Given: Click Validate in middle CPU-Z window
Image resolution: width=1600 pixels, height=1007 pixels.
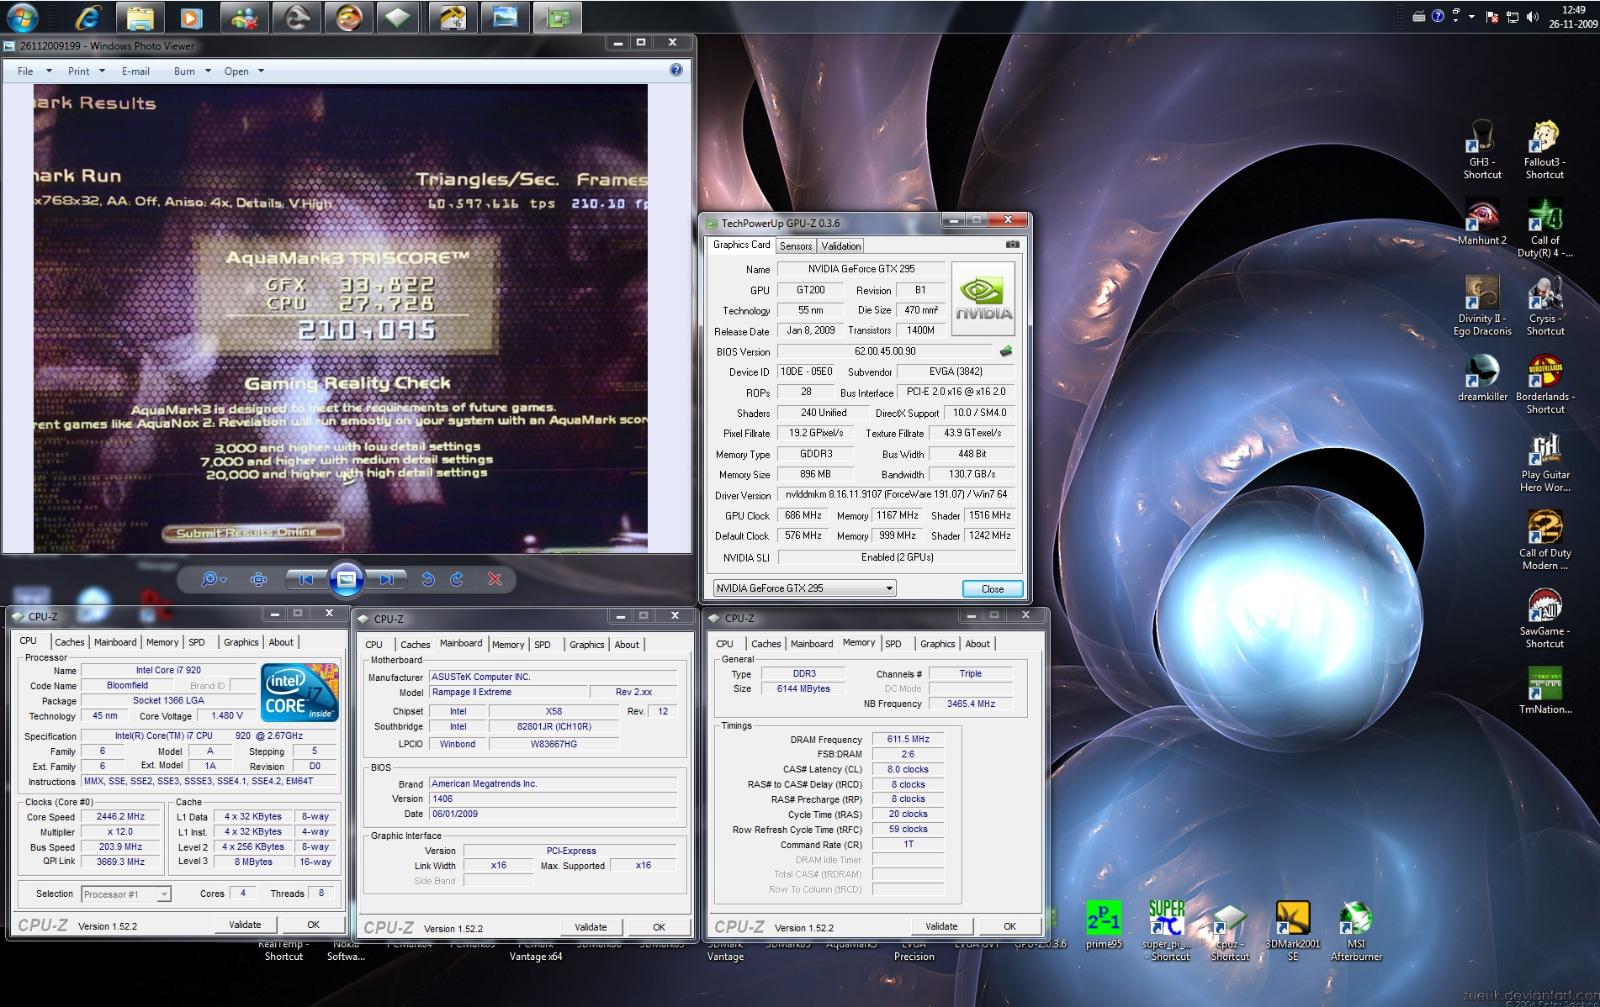Looking at the screenshot, I should point(591,927).
